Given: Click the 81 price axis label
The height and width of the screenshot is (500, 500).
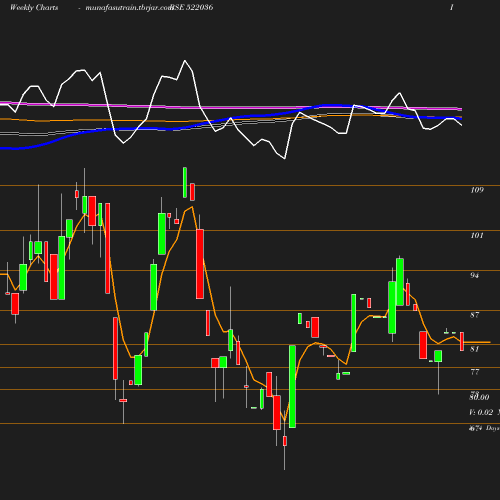Looking at the screenshot, I should tap(474, 349).
